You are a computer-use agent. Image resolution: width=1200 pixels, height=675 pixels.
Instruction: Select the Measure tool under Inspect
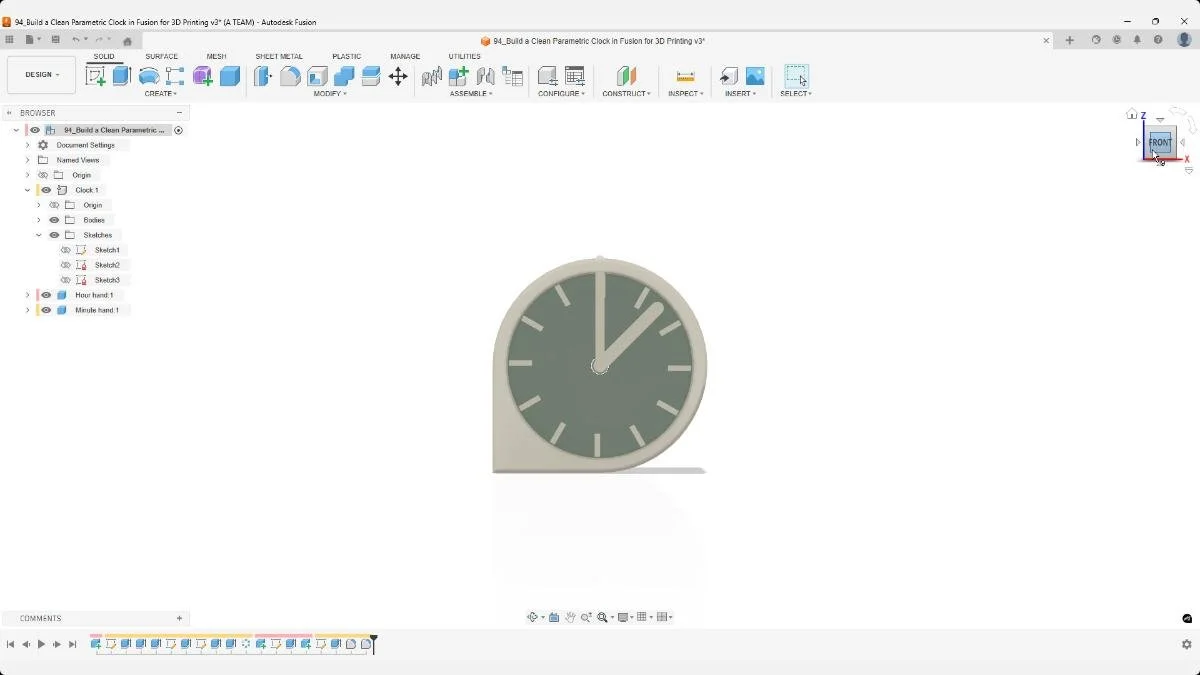[x=685, y=75]
